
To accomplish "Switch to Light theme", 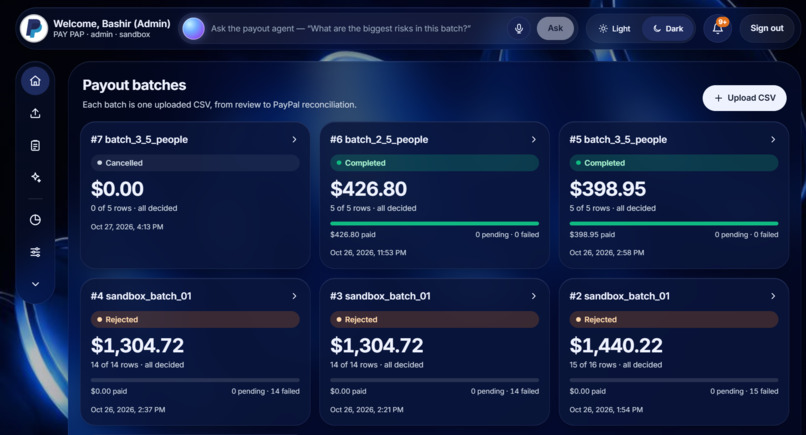I will [x=614, y=29].
